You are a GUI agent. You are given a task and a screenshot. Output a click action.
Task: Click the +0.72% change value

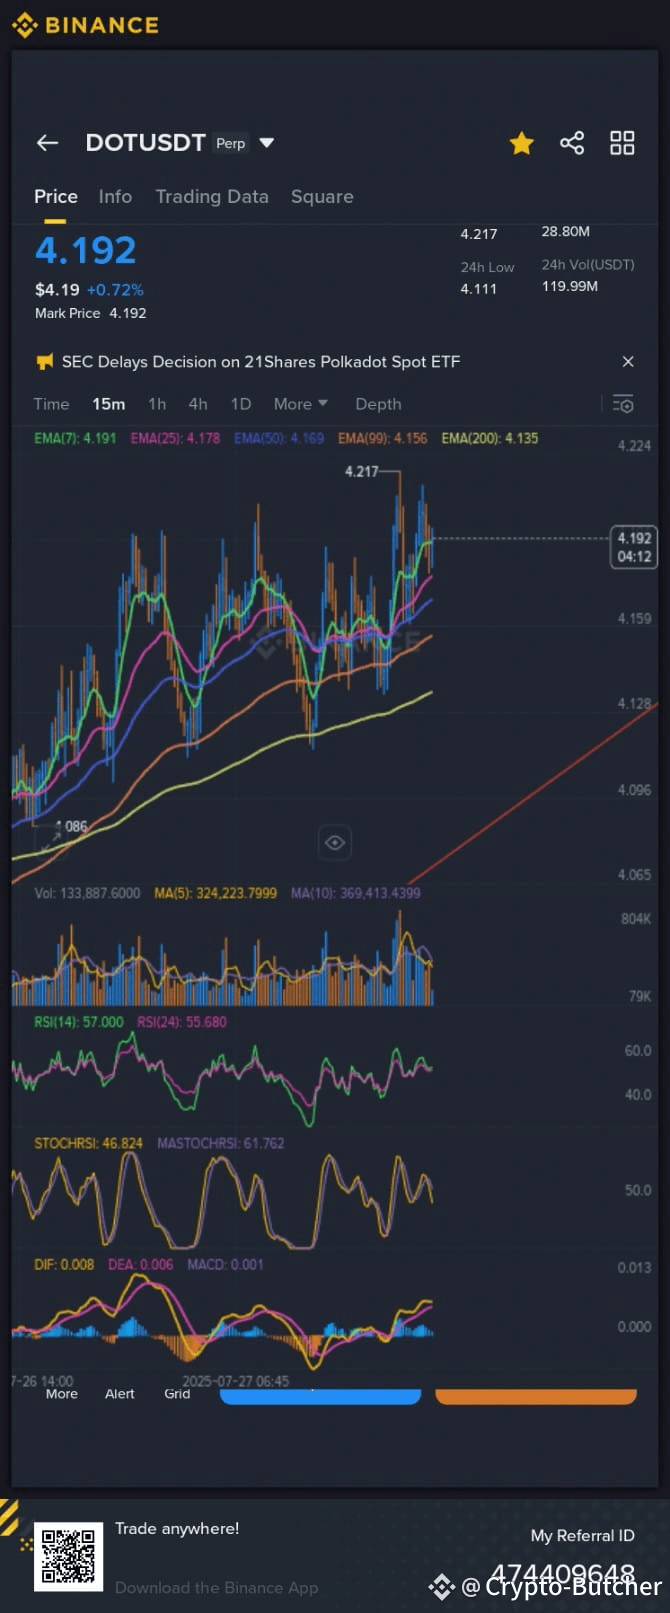tap(115, 290)
